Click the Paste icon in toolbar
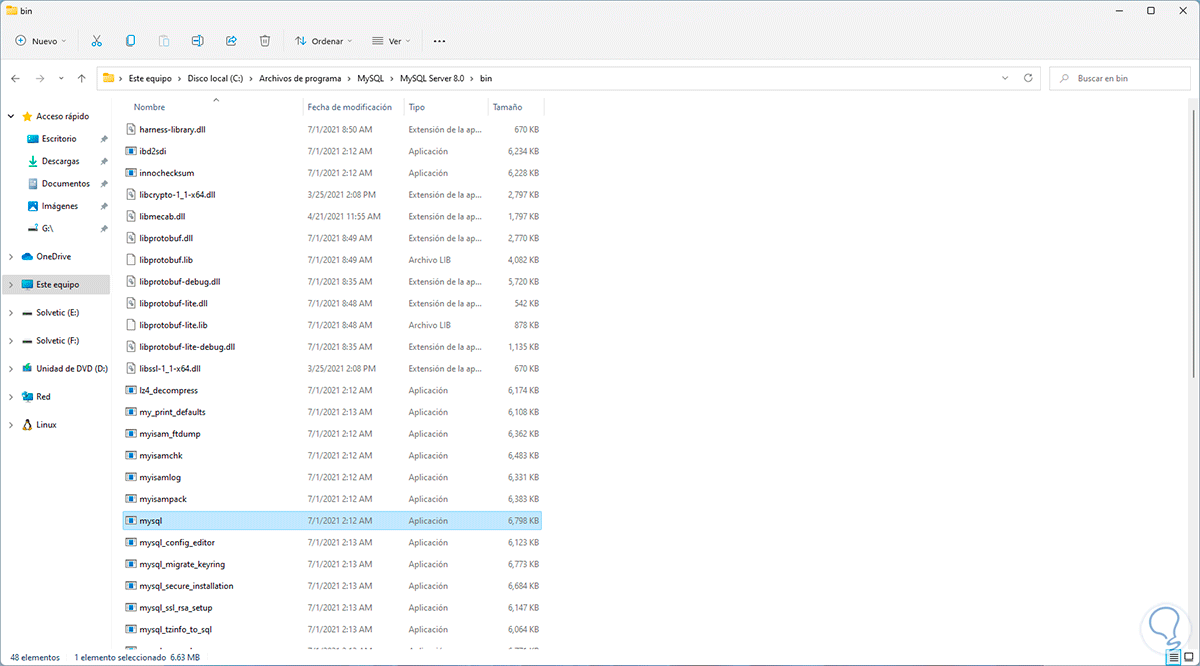This screenshot has height=666, width=1200. coord(164,41)
